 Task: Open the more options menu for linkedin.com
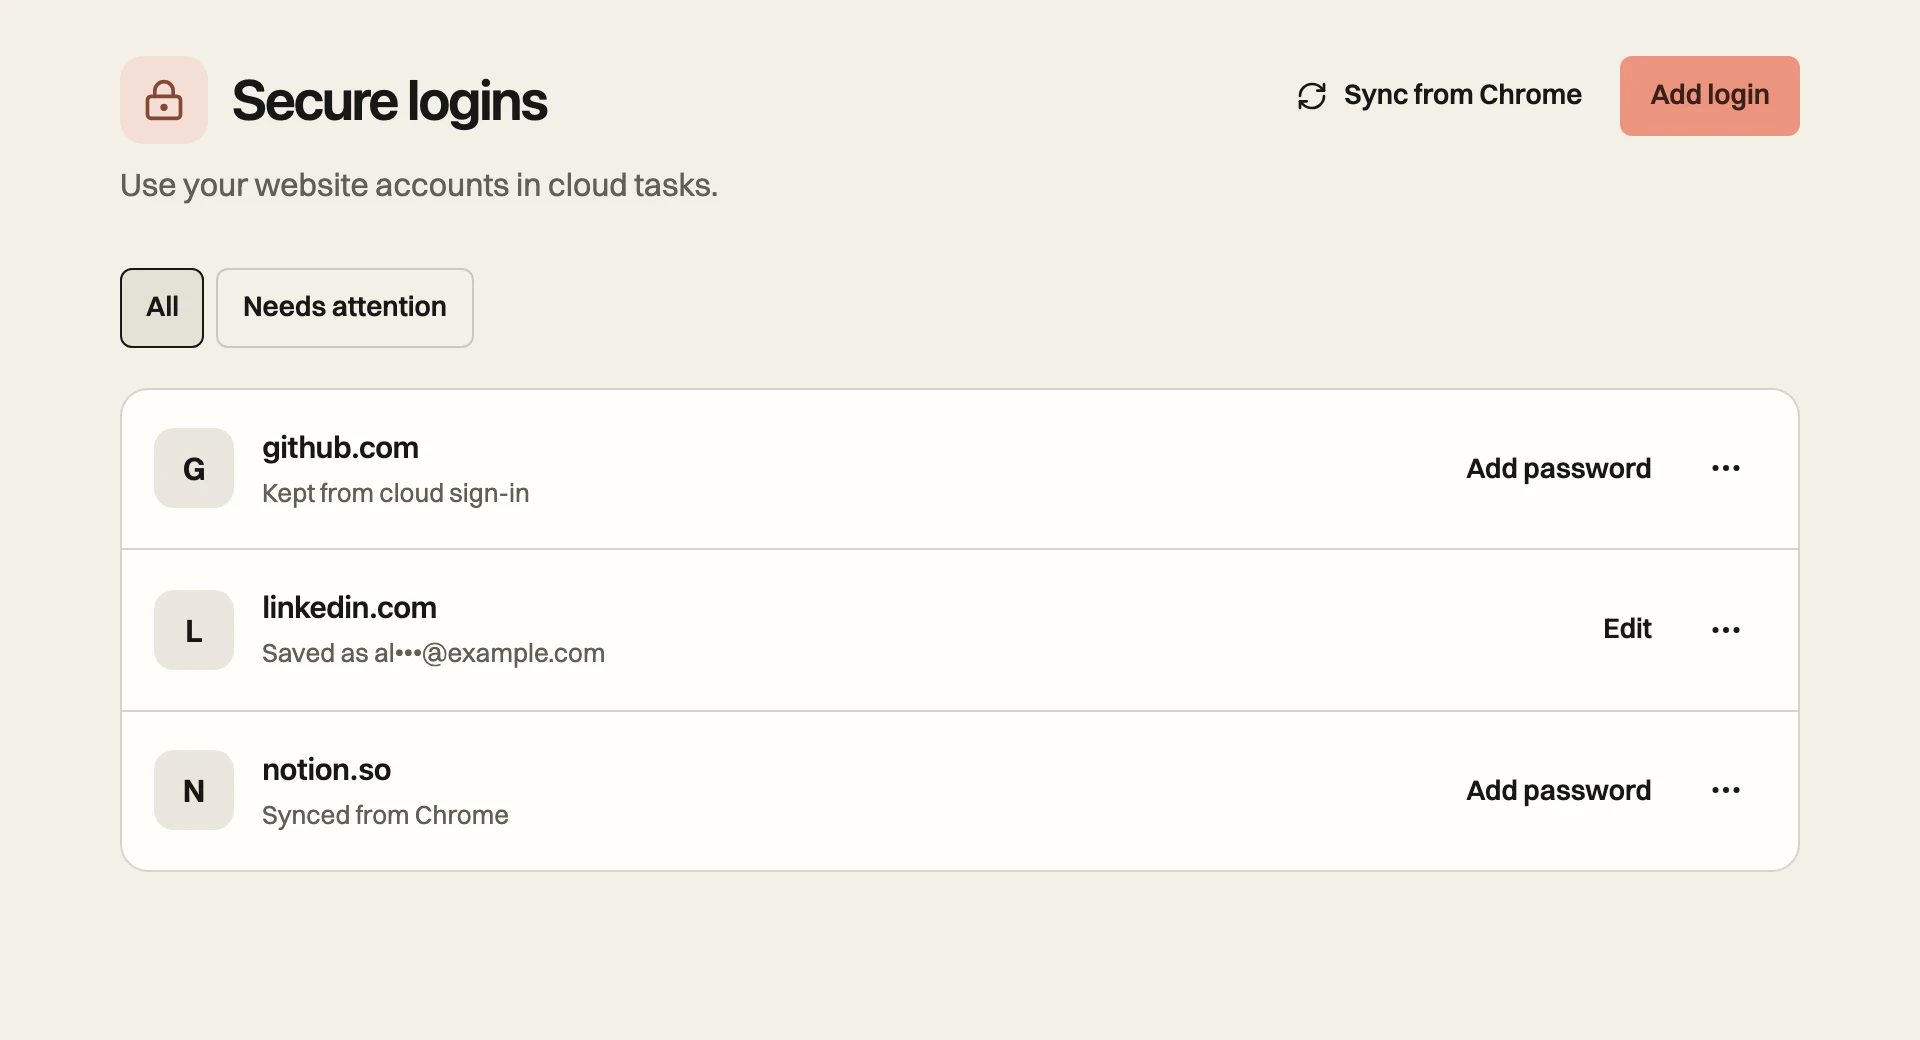click(1726, 630)
